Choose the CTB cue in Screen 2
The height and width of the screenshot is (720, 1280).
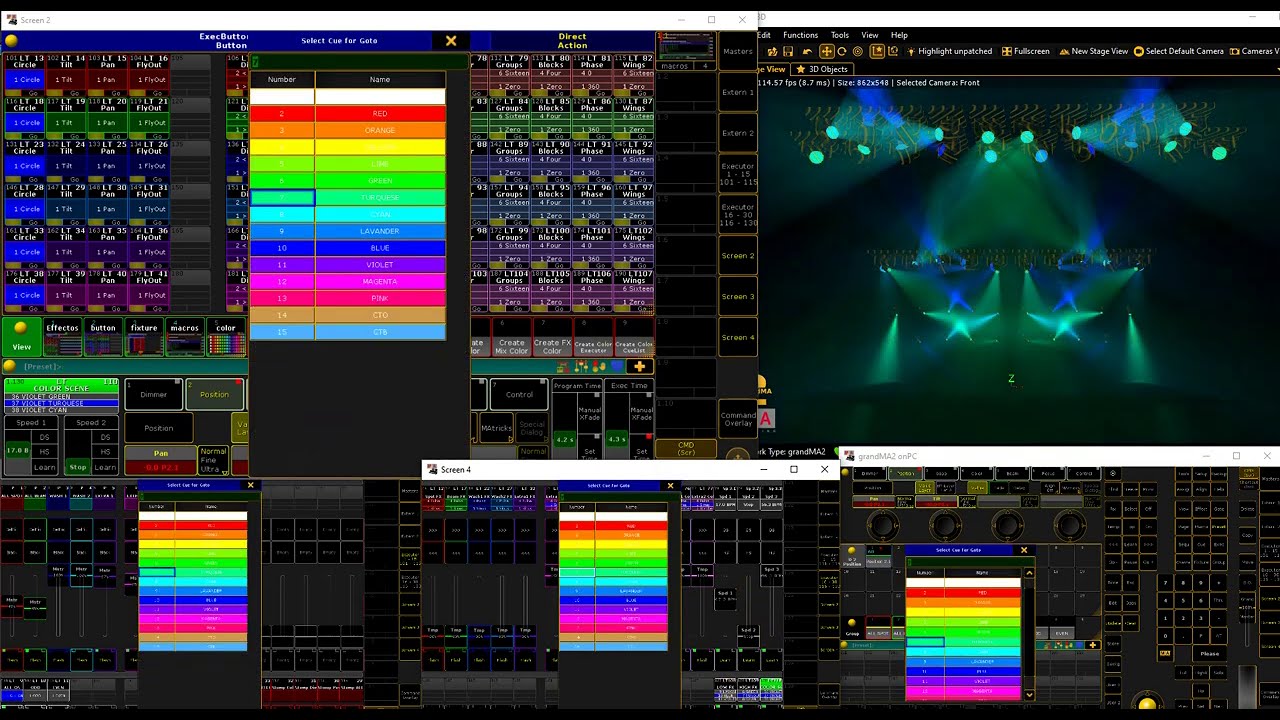coord(347,332)
